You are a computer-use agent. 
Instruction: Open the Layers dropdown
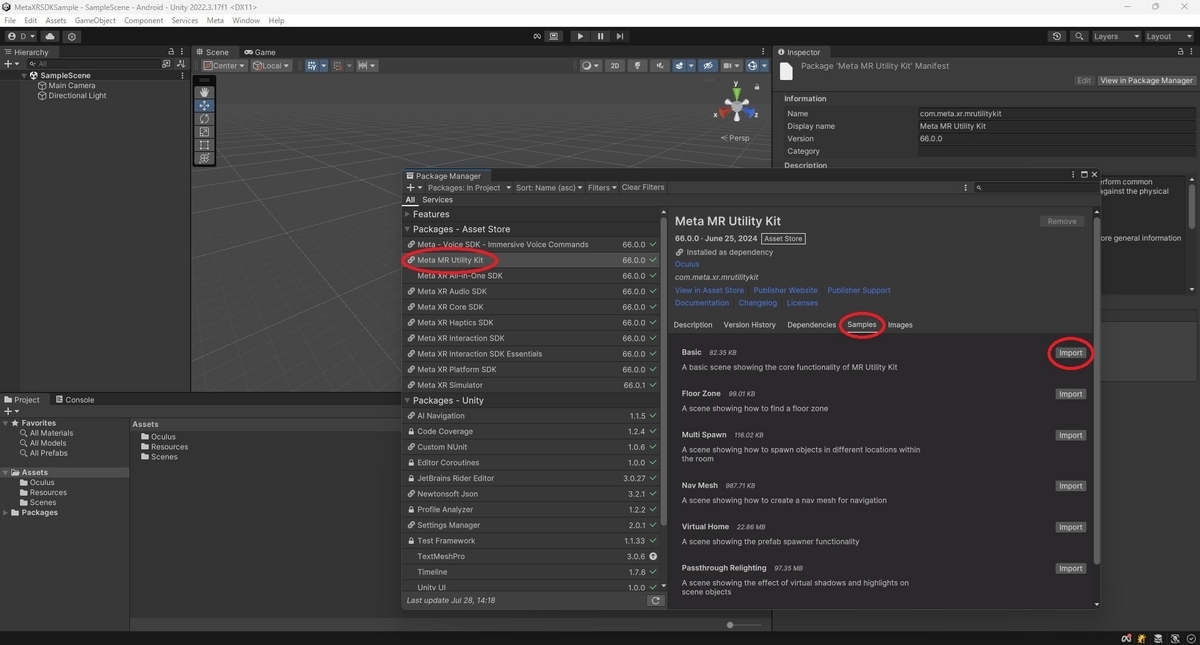[x=1116, y=36]
